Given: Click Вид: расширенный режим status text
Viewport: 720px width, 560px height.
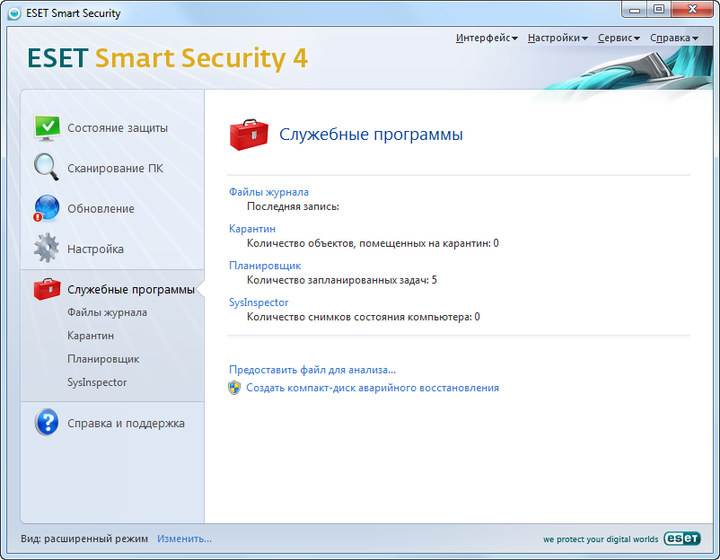Looking at the screenshot, I should (x=84, y=538).
